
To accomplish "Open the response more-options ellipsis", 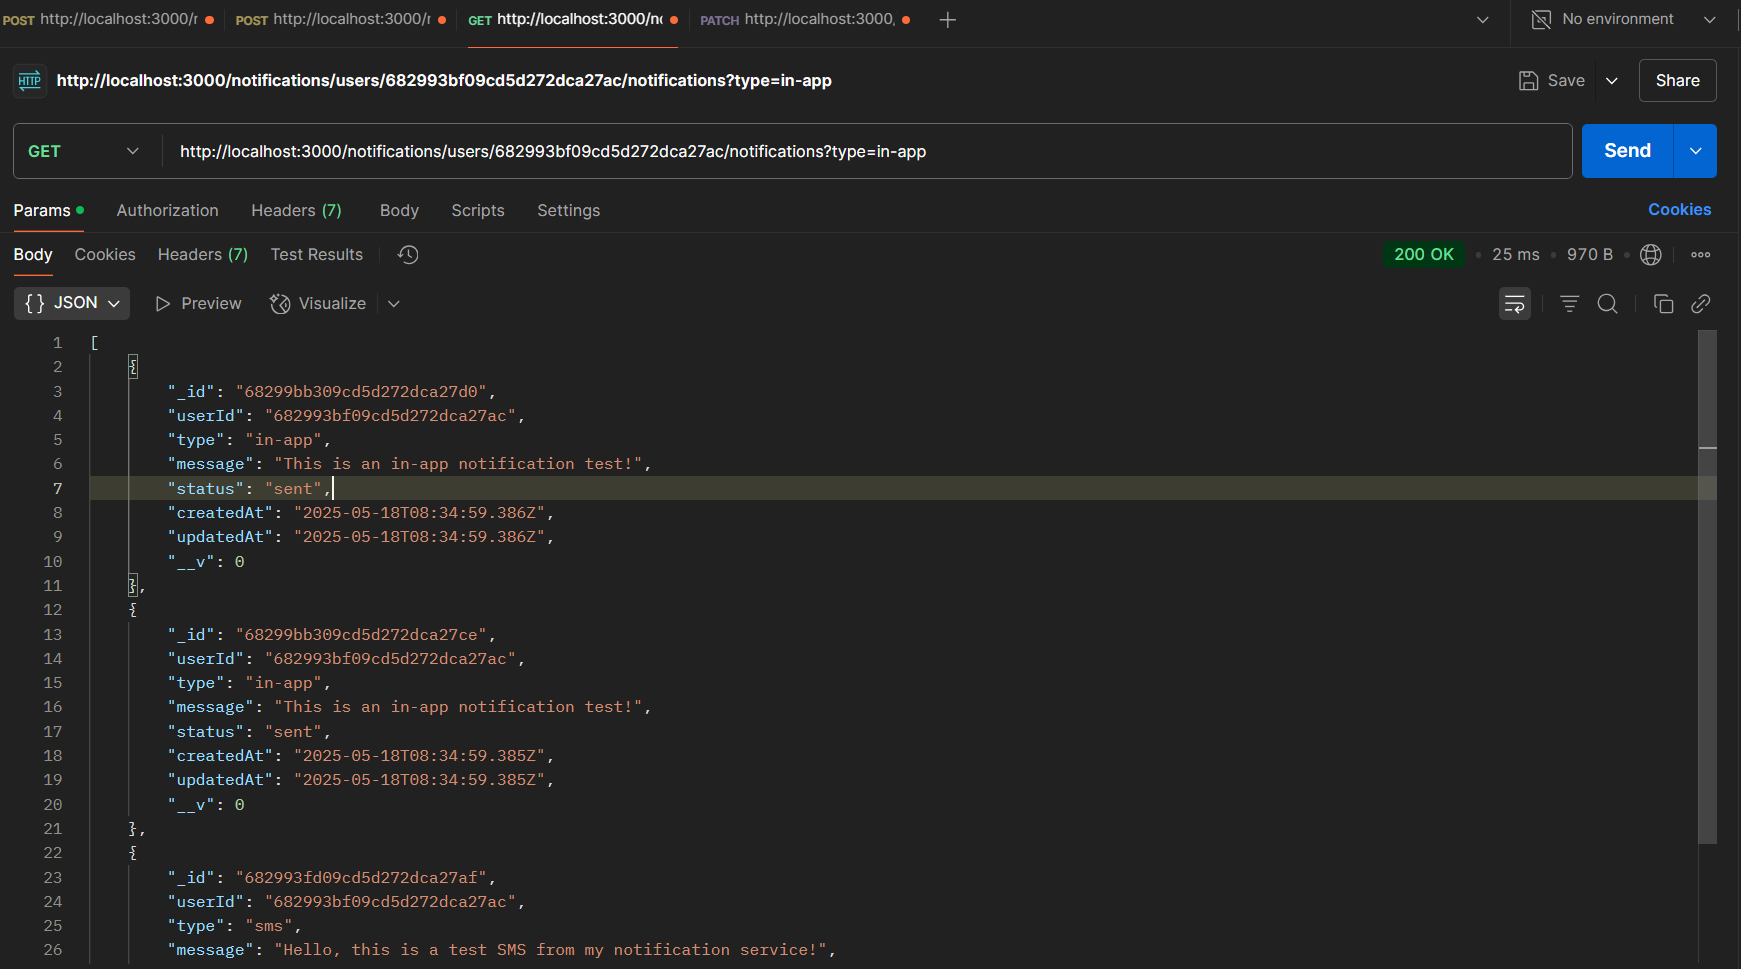I will pyautogui.click(x=1700, y=254).
